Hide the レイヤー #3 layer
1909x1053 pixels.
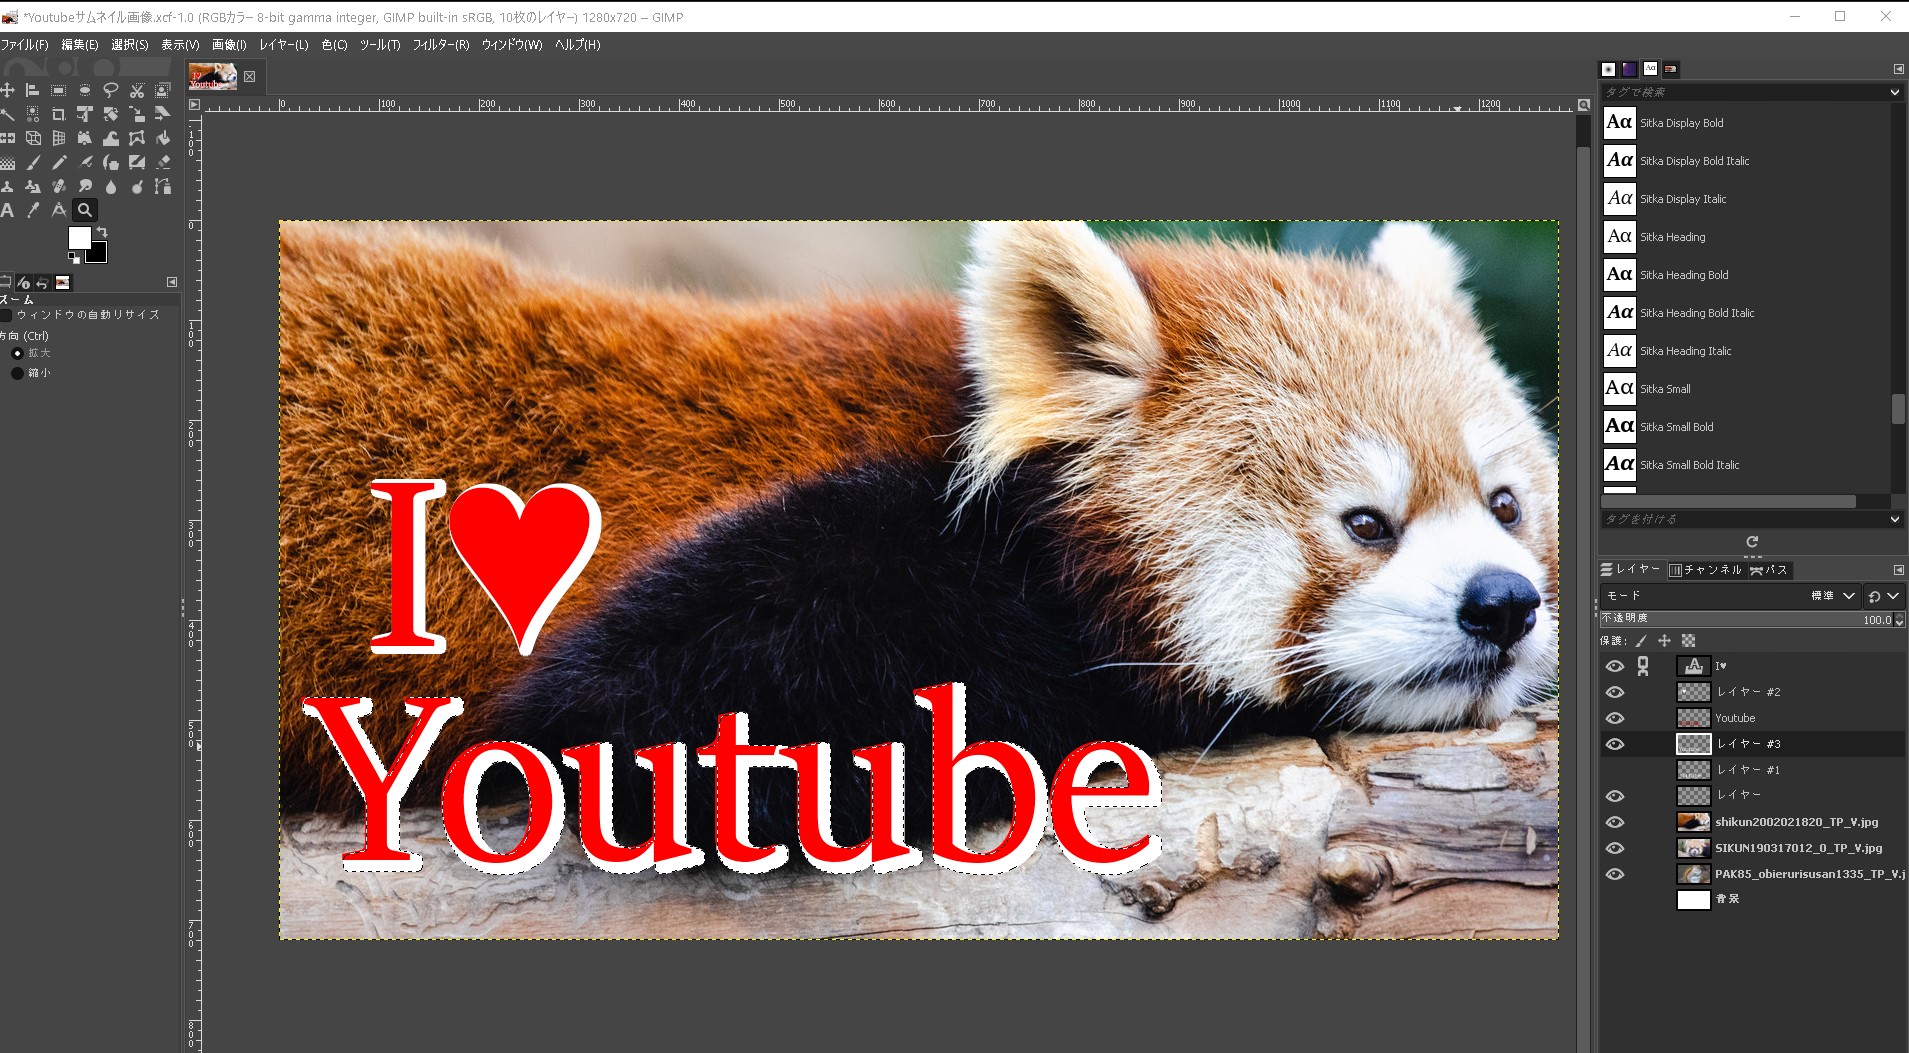1615,744
